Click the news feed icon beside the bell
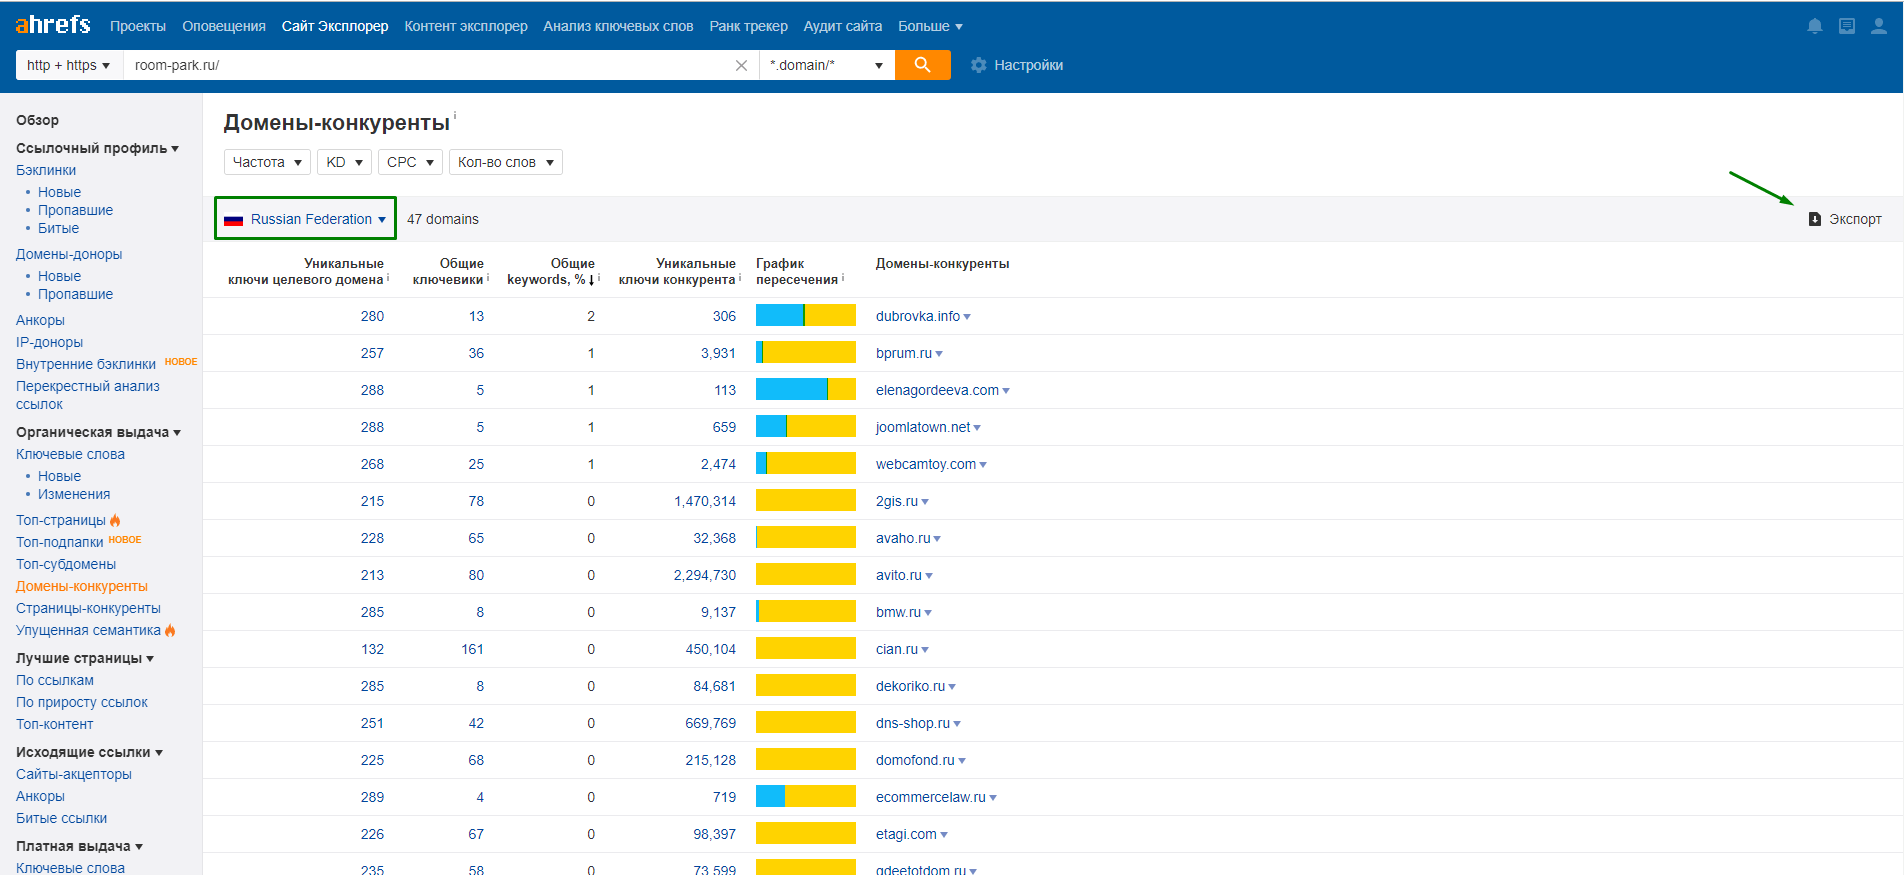 [1847, 26]
